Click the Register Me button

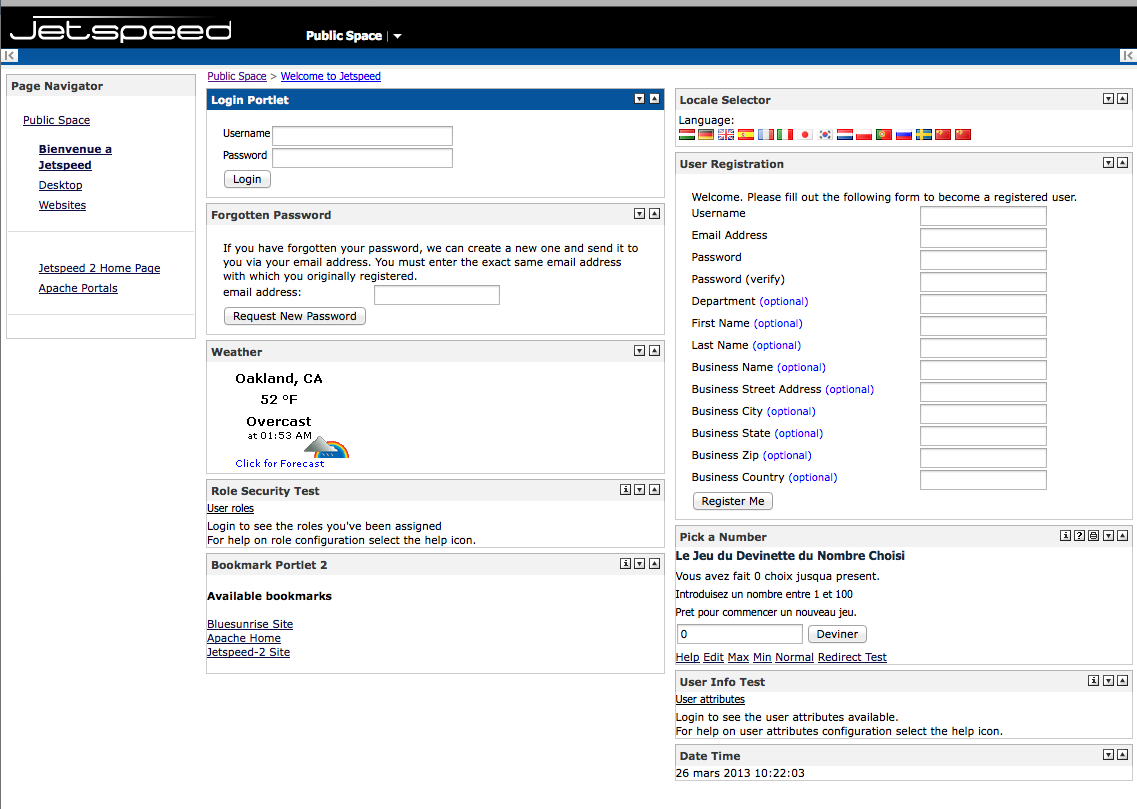point(732,501)
